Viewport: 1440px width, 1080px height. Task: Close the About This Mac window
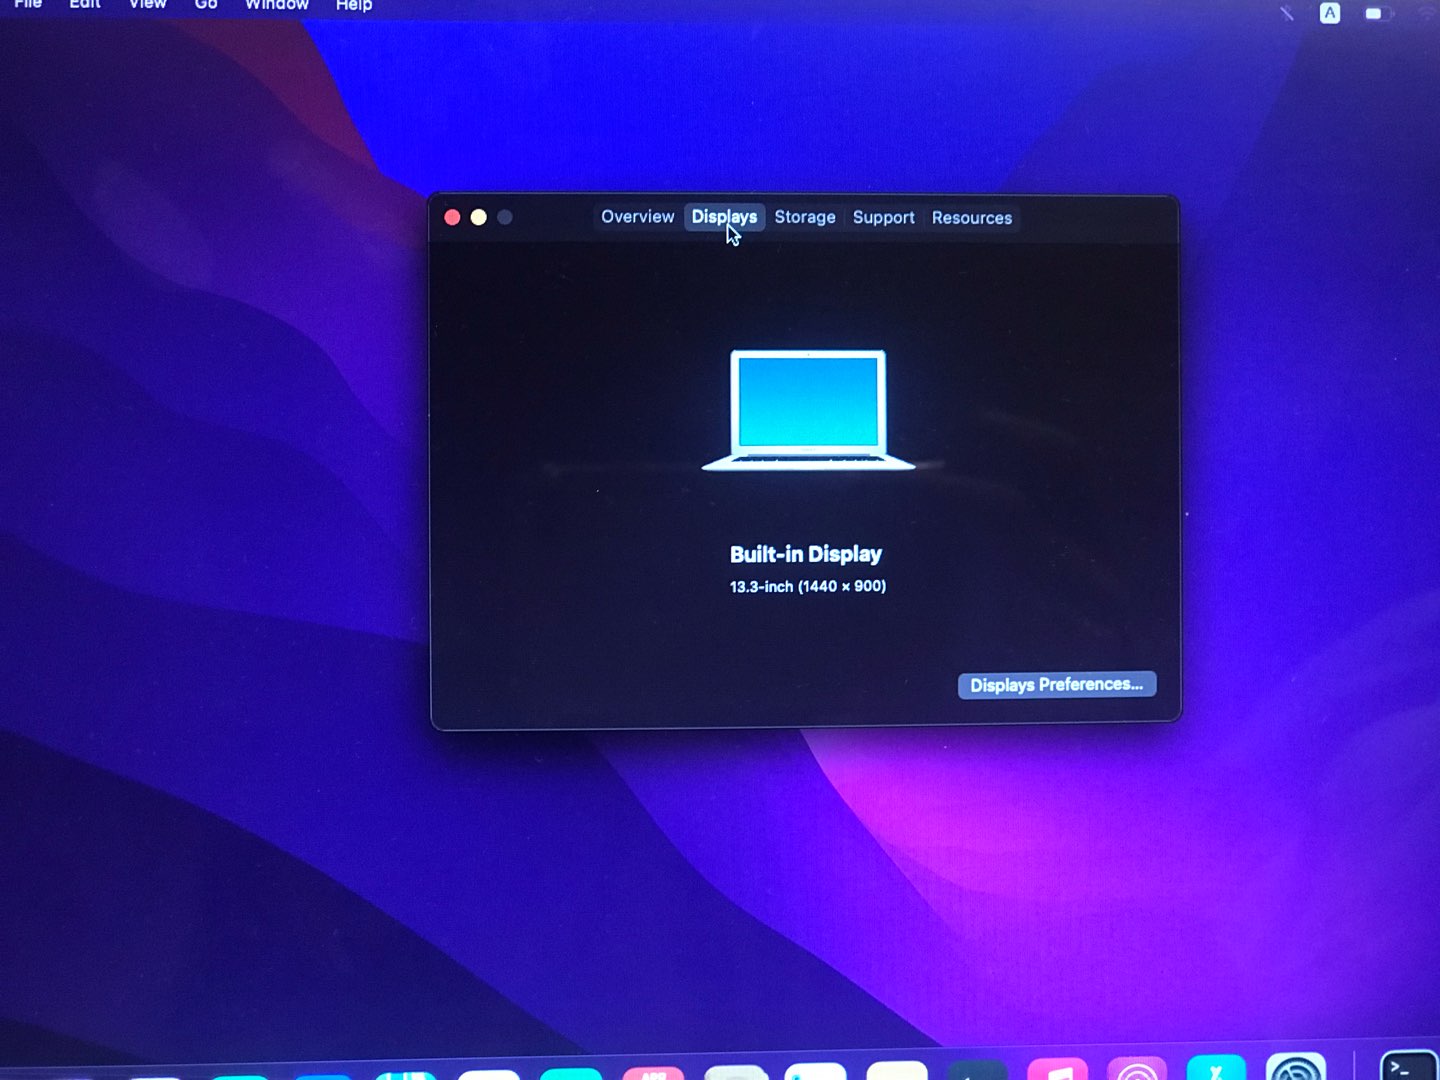coord(452,217)
